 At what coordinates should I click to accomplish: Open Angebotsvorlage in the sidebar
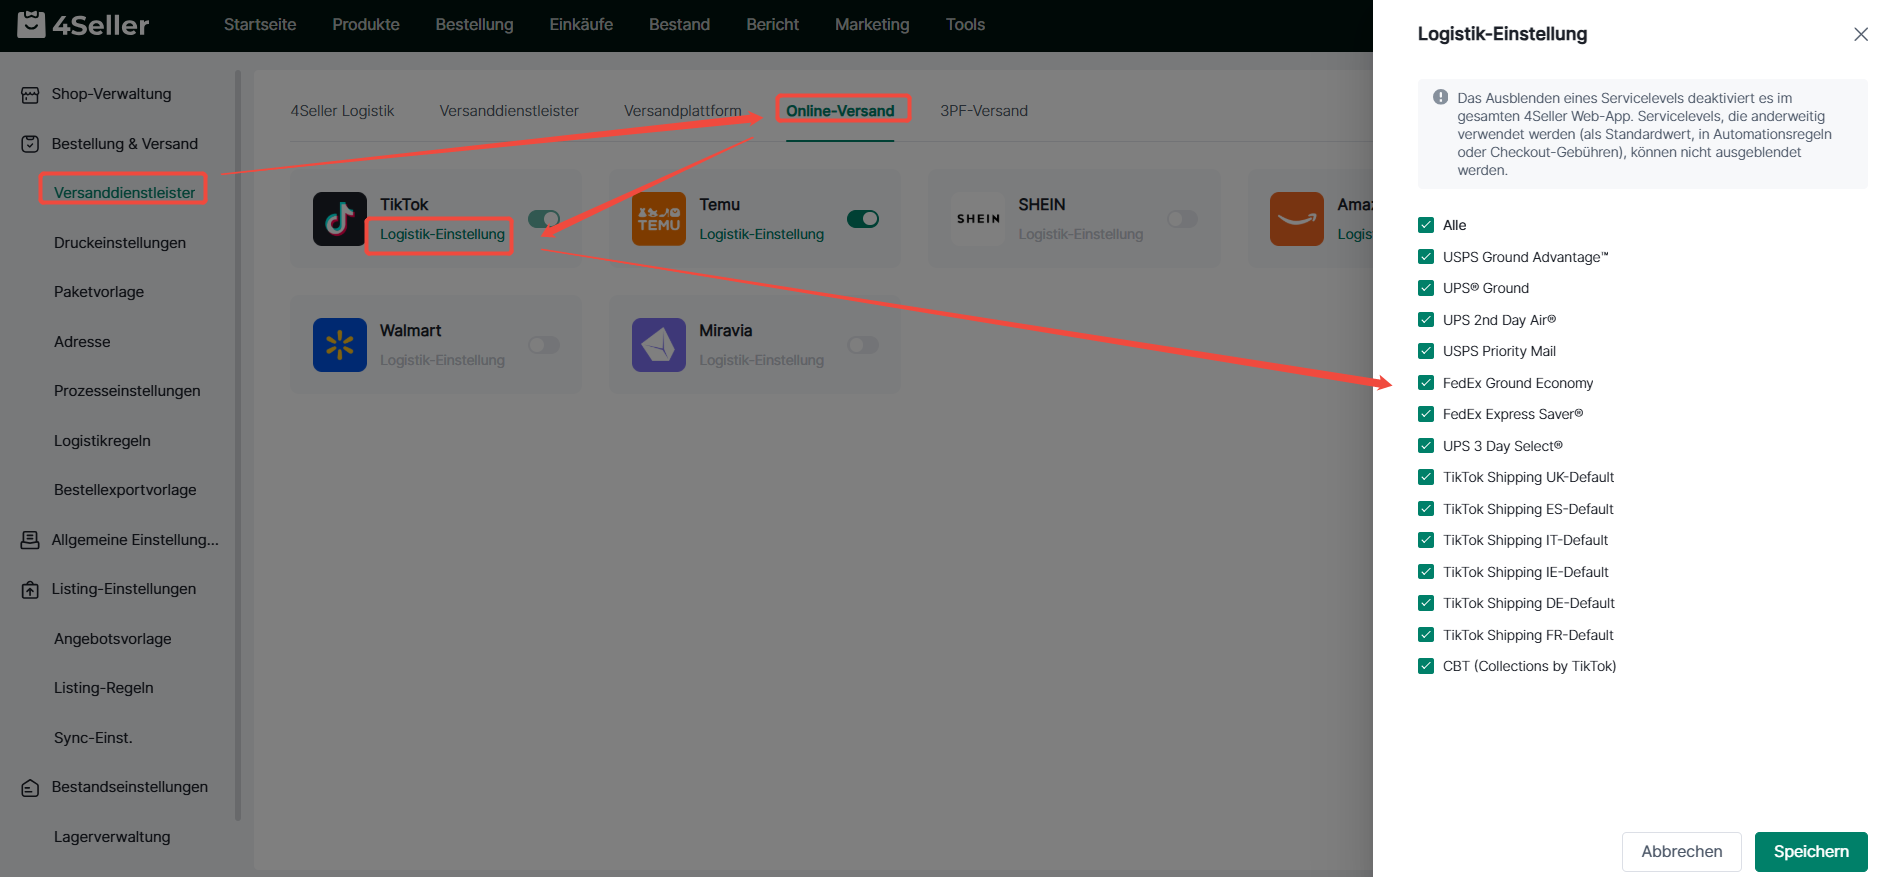tap(113, 639)
